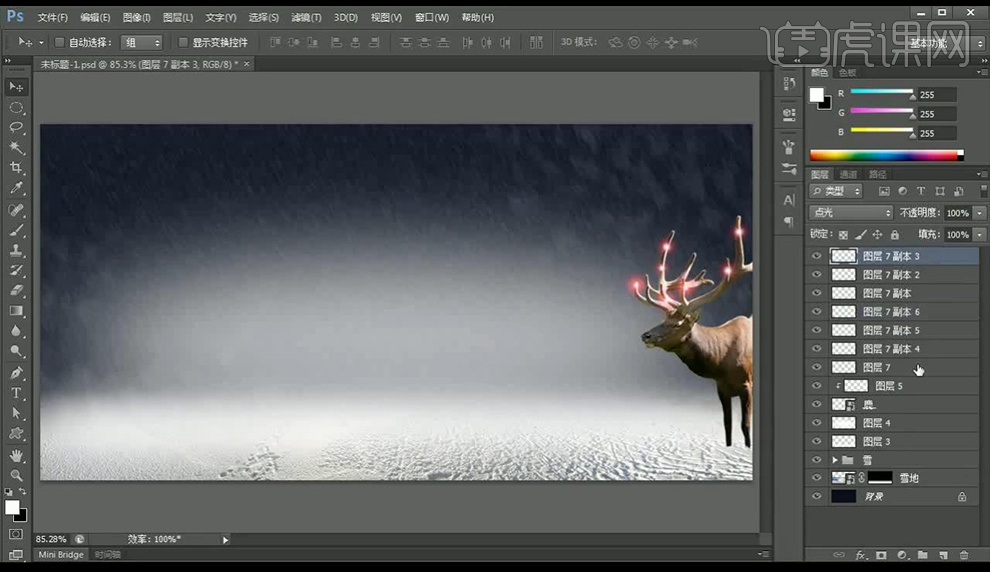Toggle Quick Mask mode icon
990x572 pixels.
coord(16,534)
